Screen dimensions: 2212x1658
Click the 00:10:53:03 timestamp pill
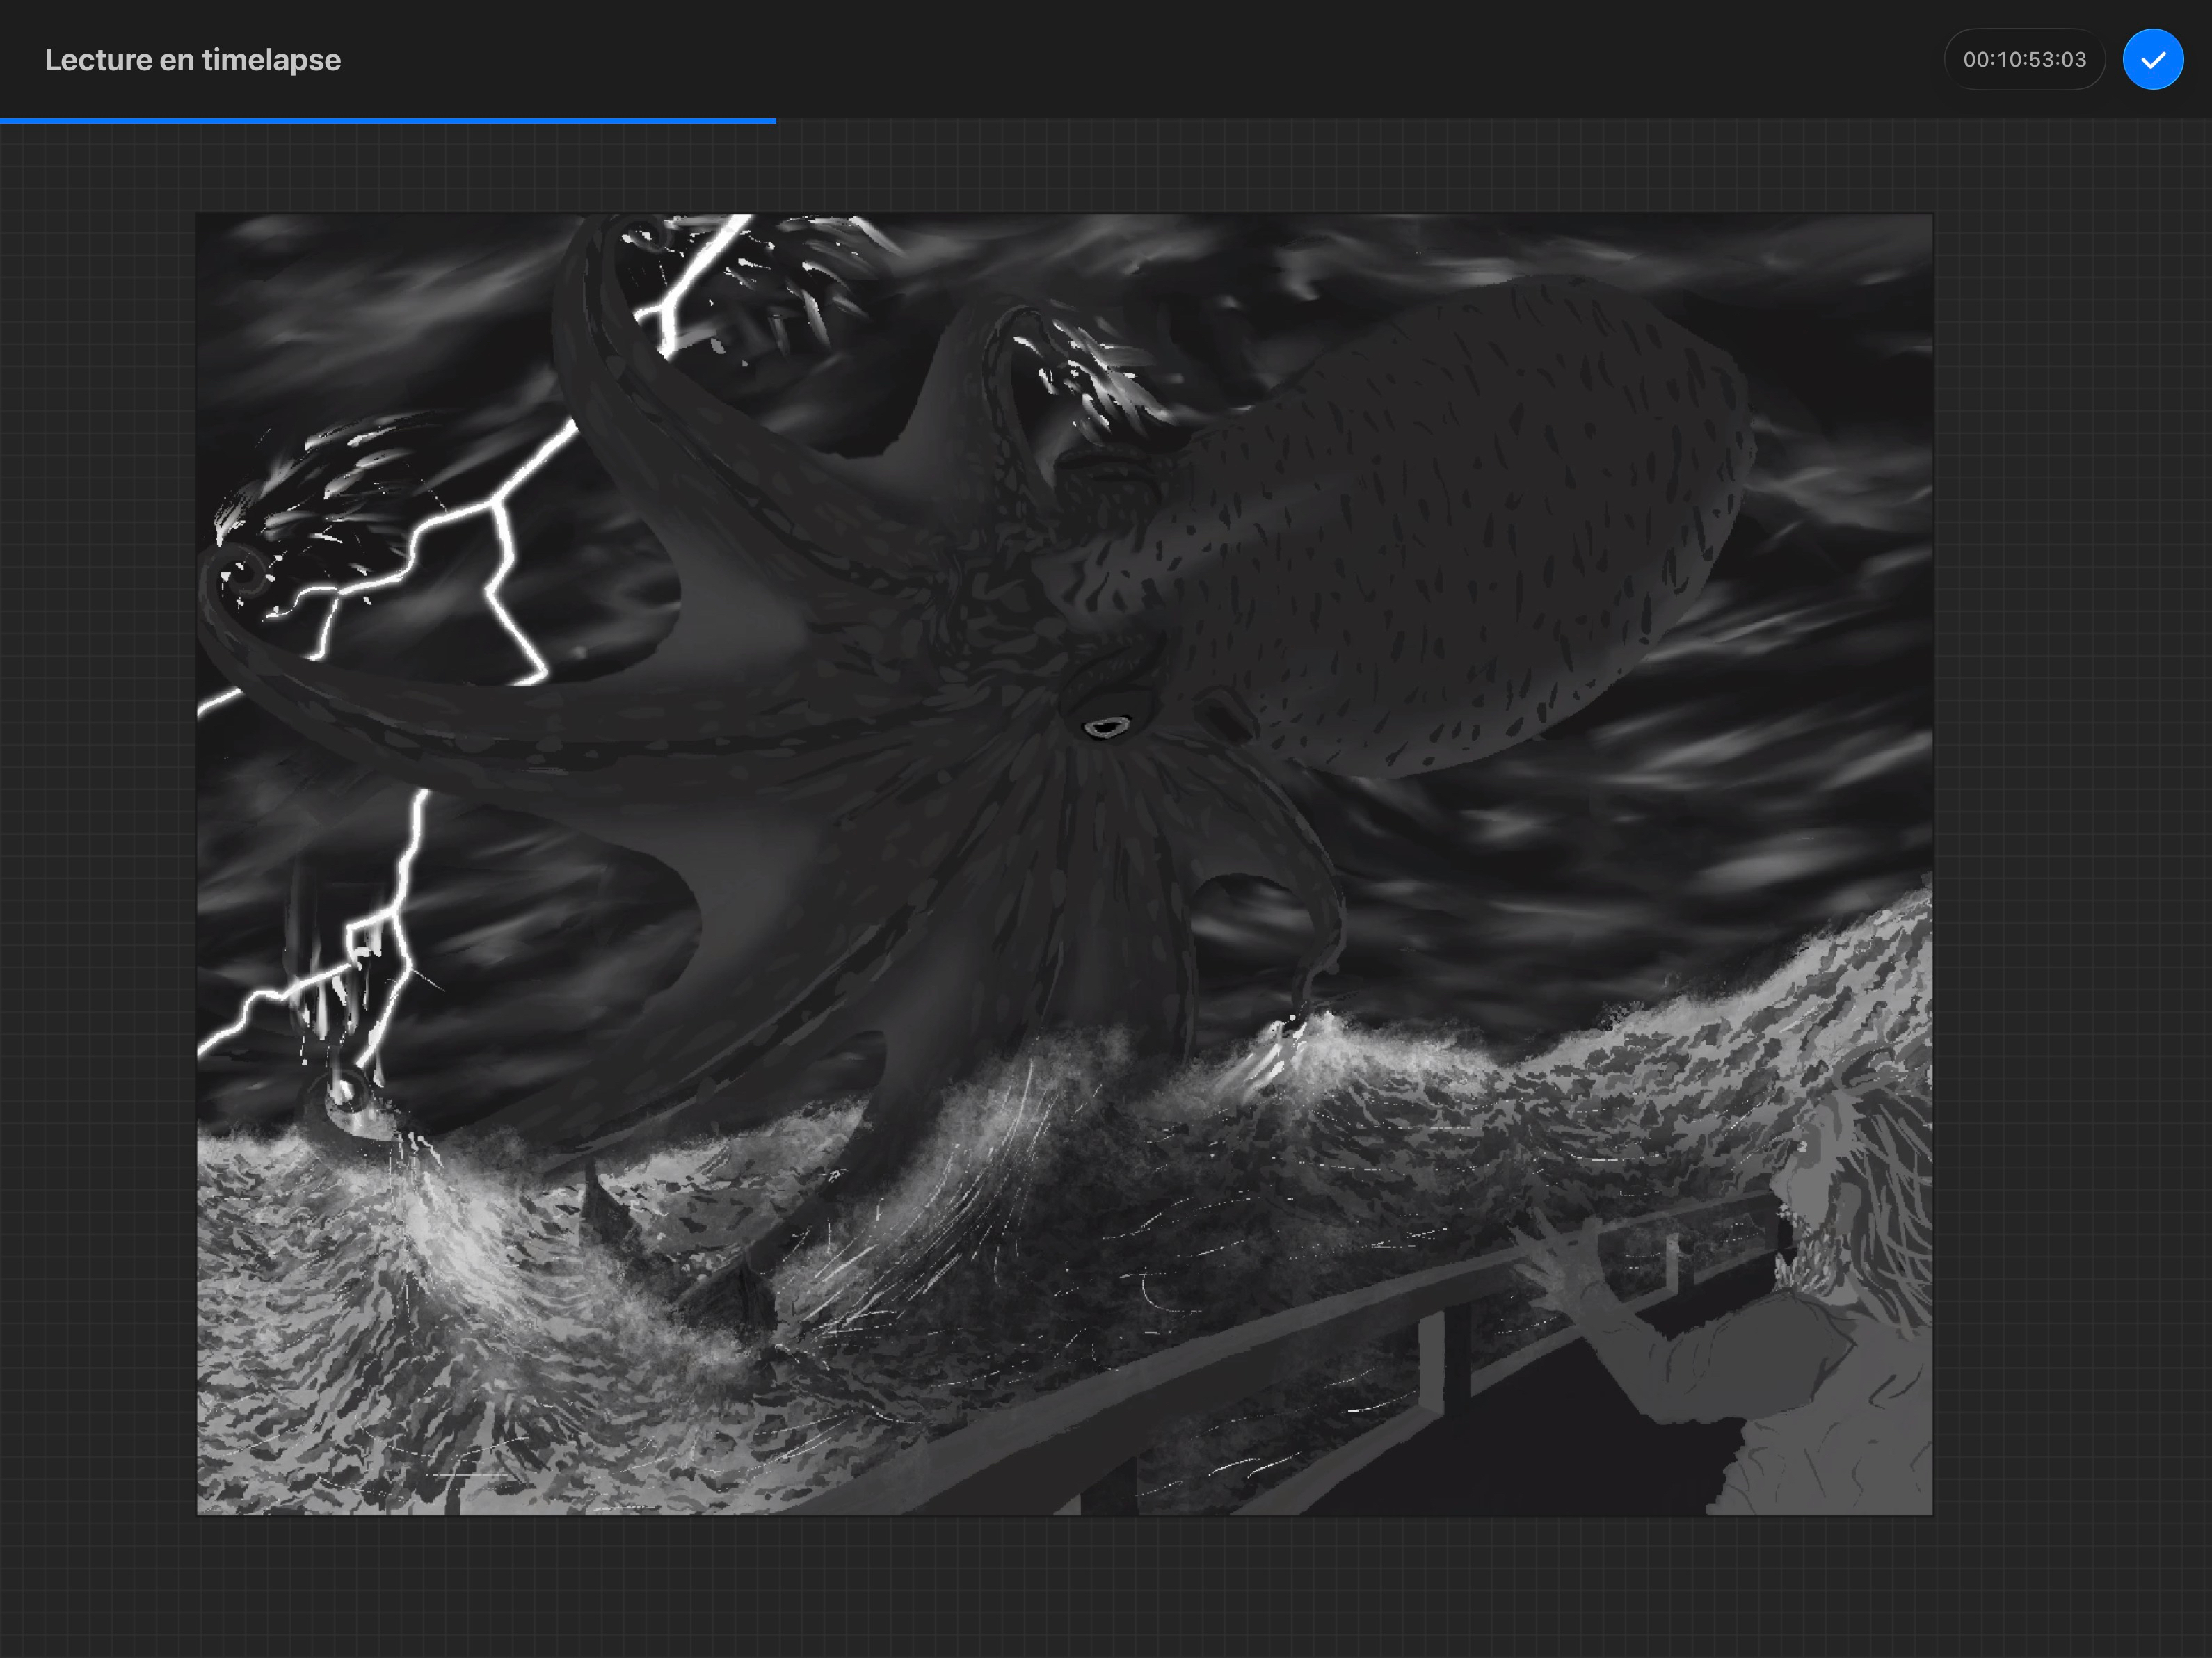click(x=2024, y=60)
